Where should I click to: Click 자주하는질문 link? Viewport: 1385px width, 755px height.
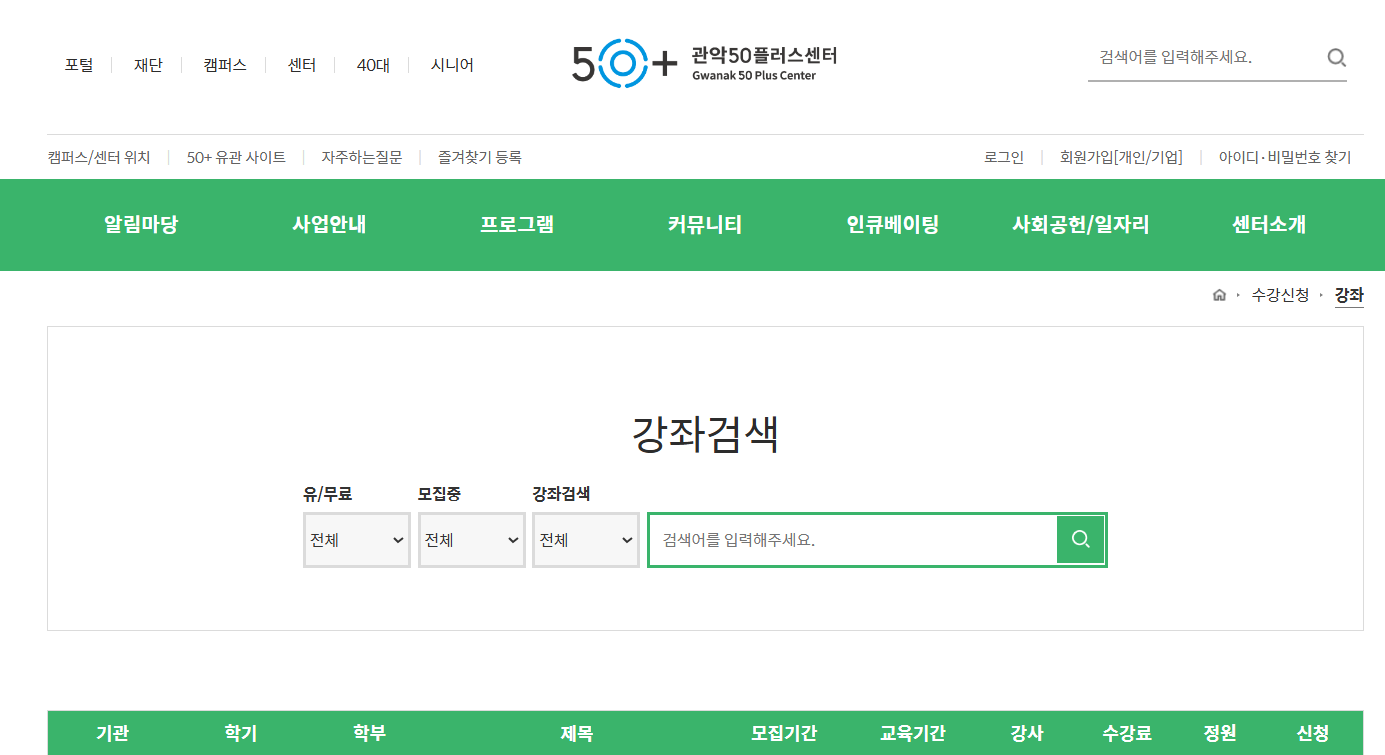click(x=361, y=157)
